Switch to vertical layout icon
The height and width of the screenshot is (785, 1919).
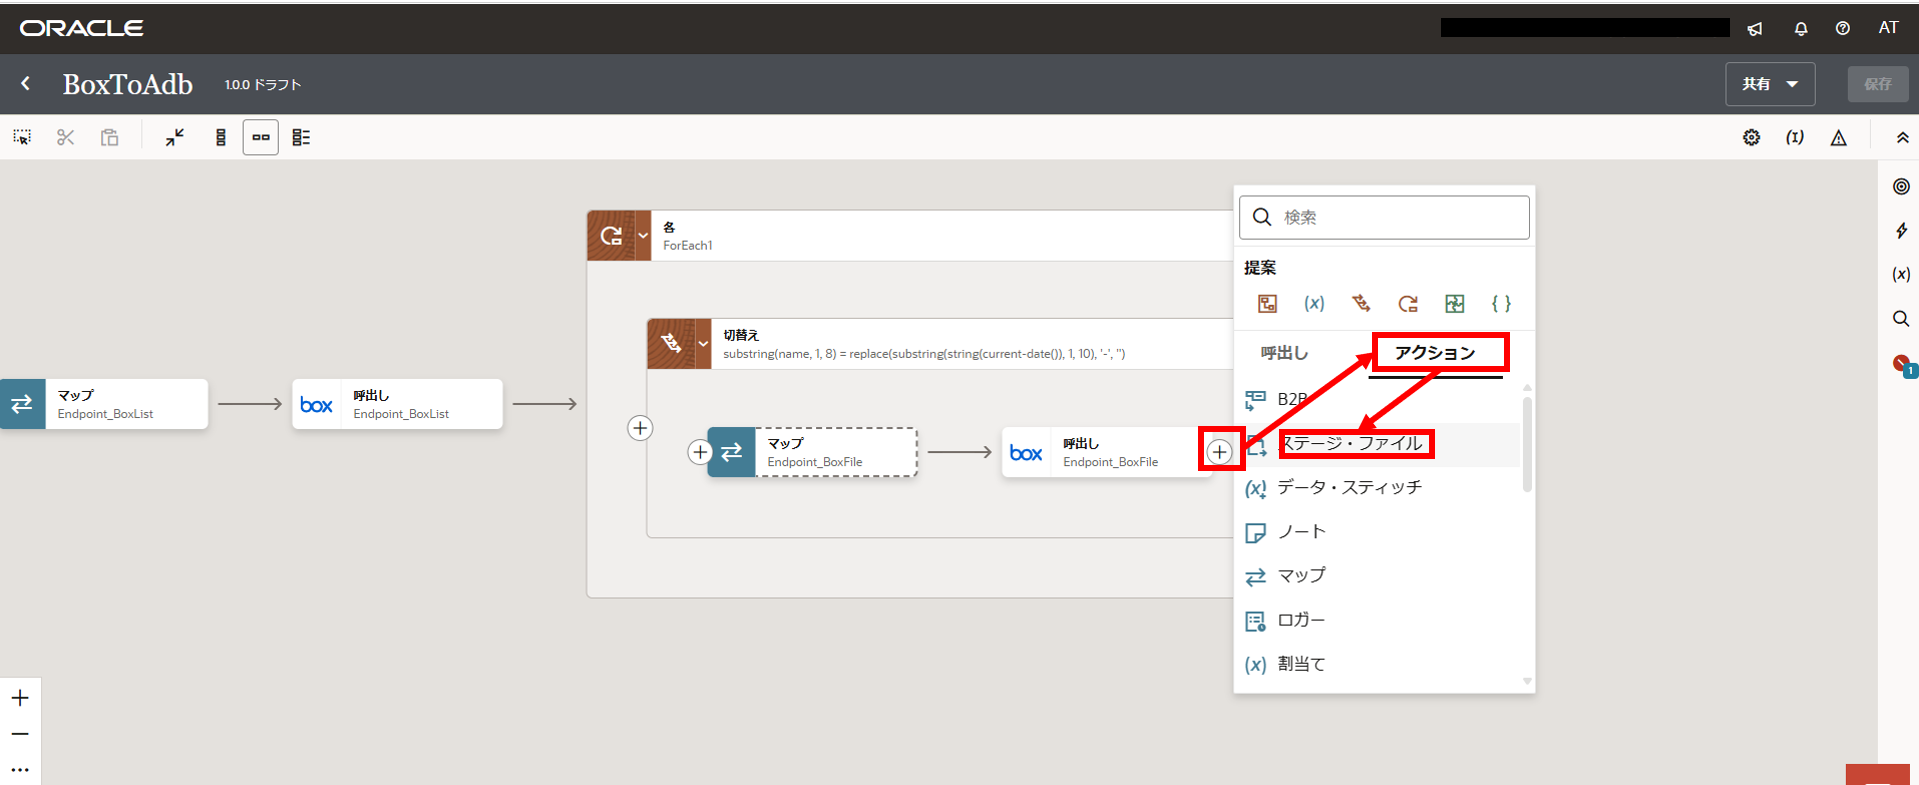coord(221,137)
